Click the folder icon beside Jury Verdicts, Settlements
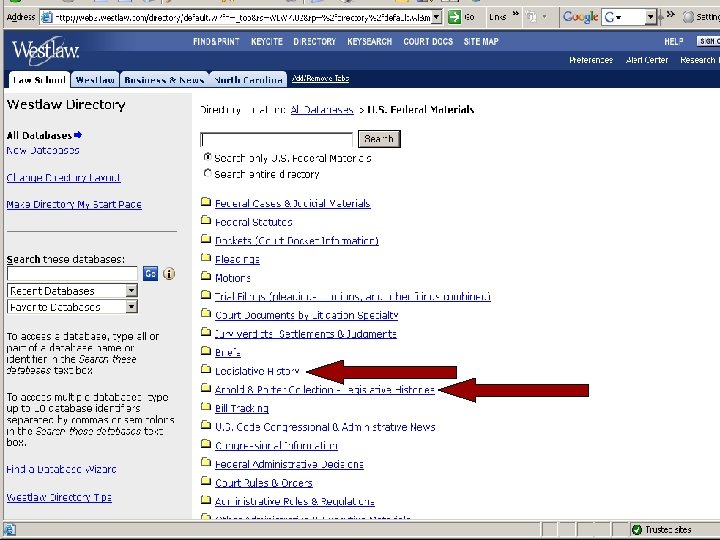This screenshot has height=540, width=720. pyautogui.click(x=206, y=332)
